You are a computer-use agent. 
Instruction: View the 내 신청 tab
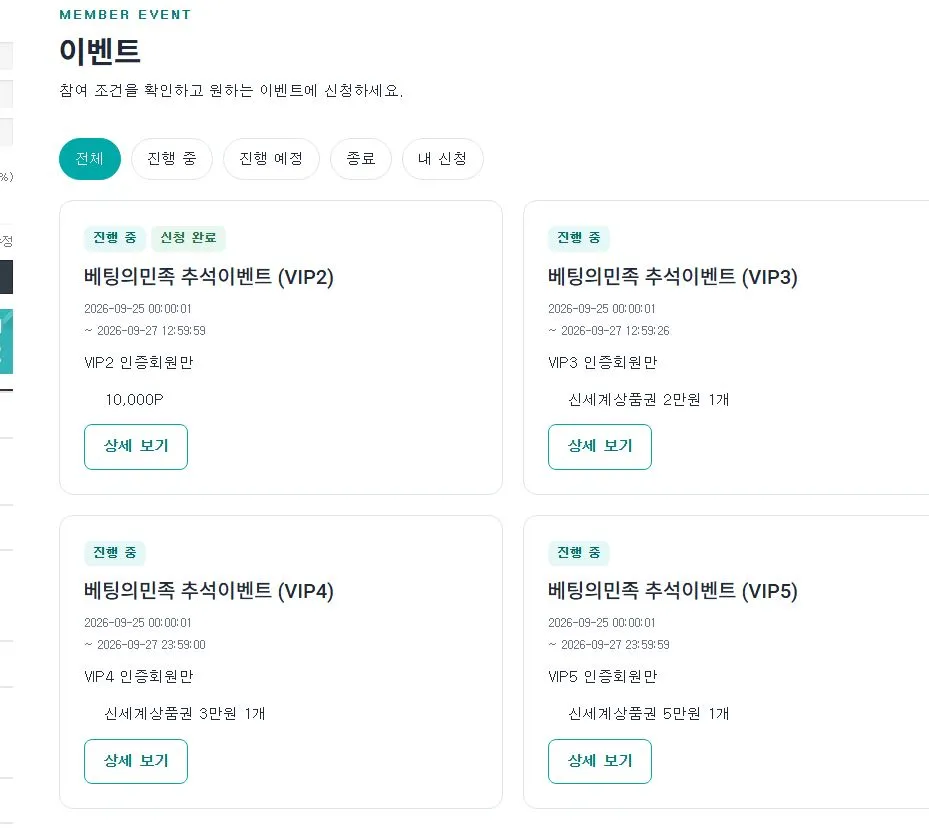point(443,159)
